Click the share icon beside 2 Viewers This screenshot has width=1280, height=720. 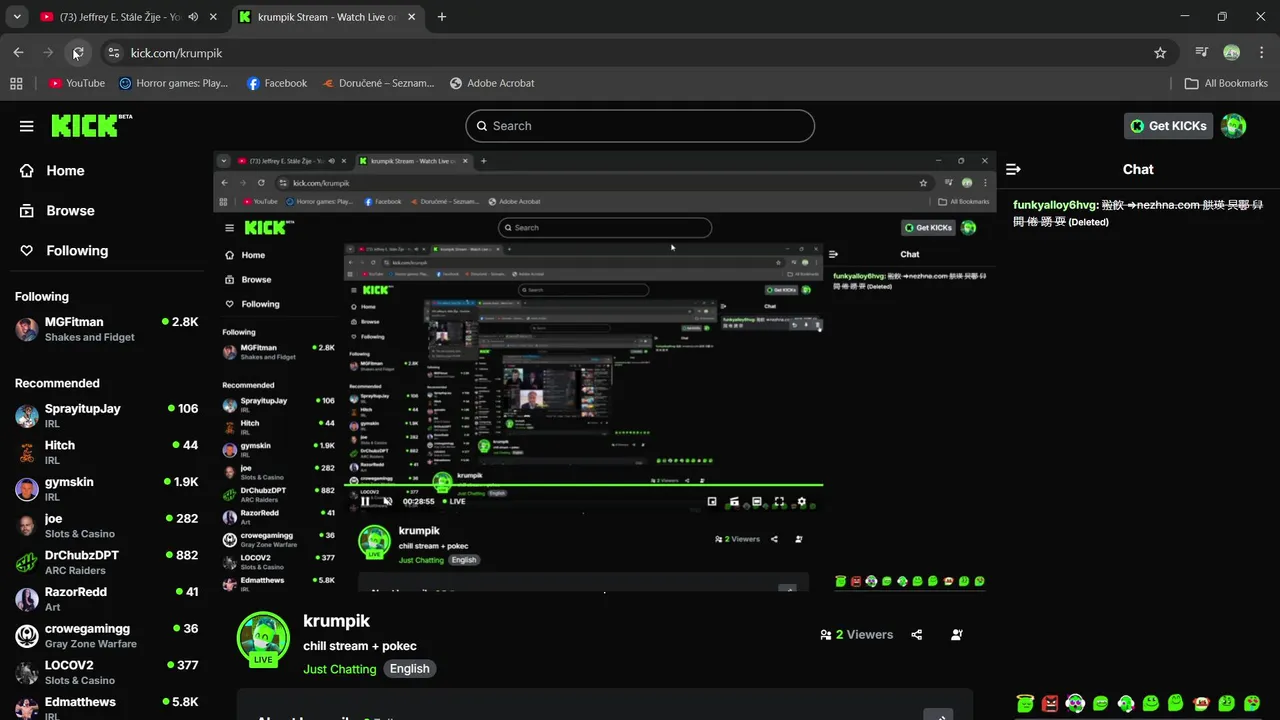click(x=917, y=634)
